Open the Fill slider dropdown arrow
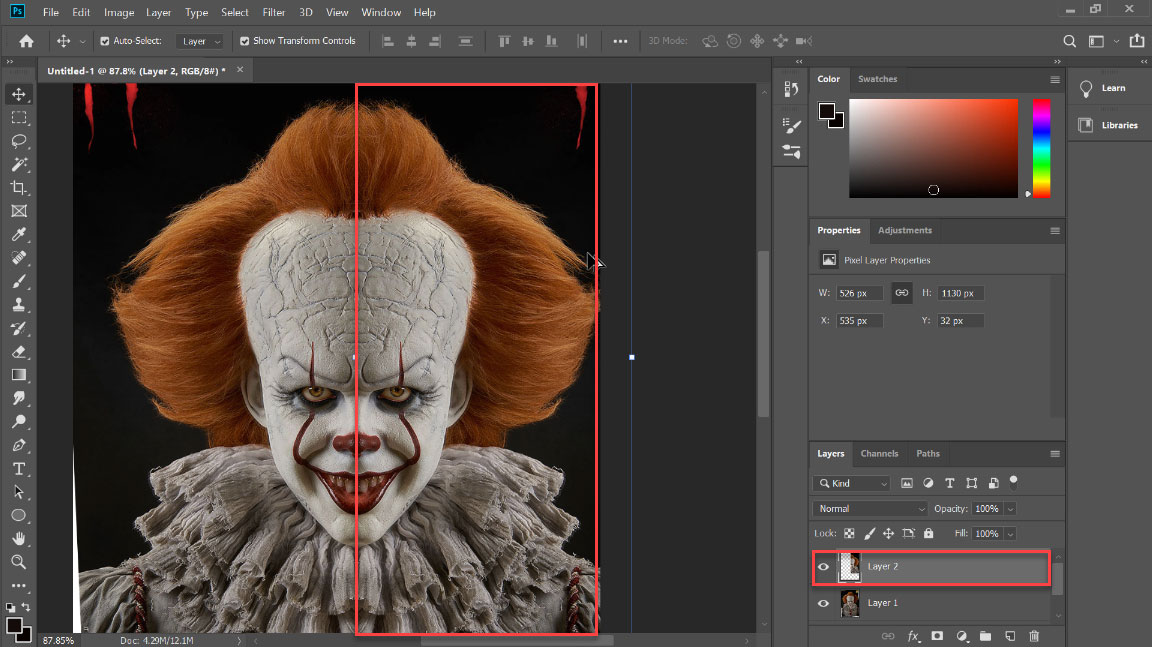The image size is (1152, 647). 1010,534
